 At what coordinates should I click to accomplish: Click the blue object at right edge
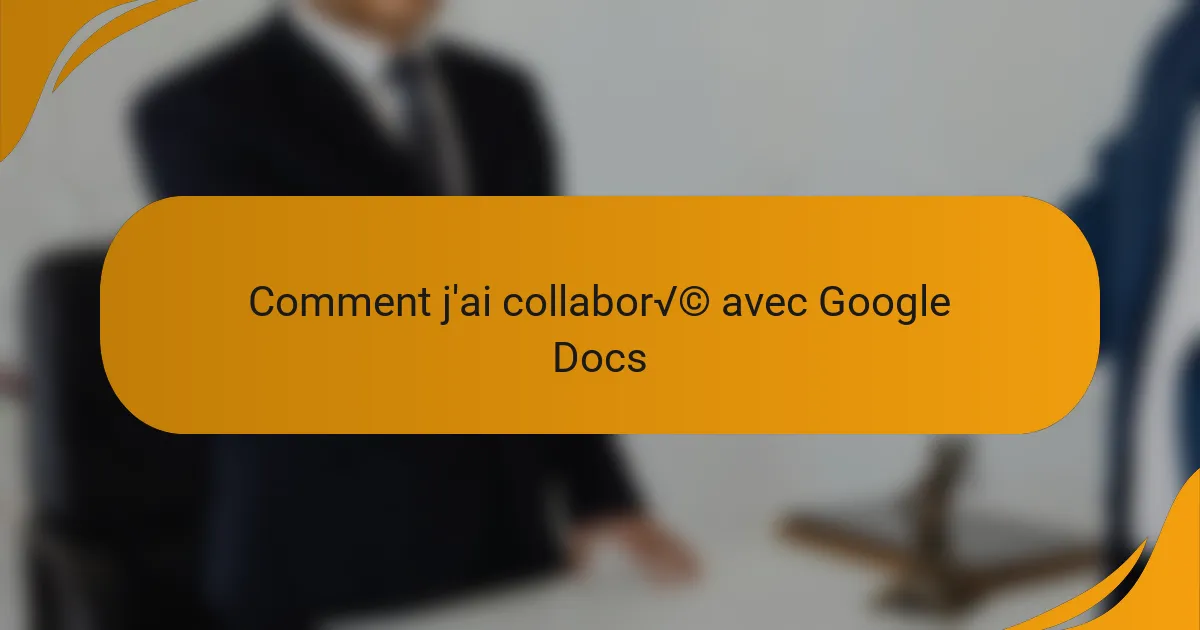point(1140,200)
